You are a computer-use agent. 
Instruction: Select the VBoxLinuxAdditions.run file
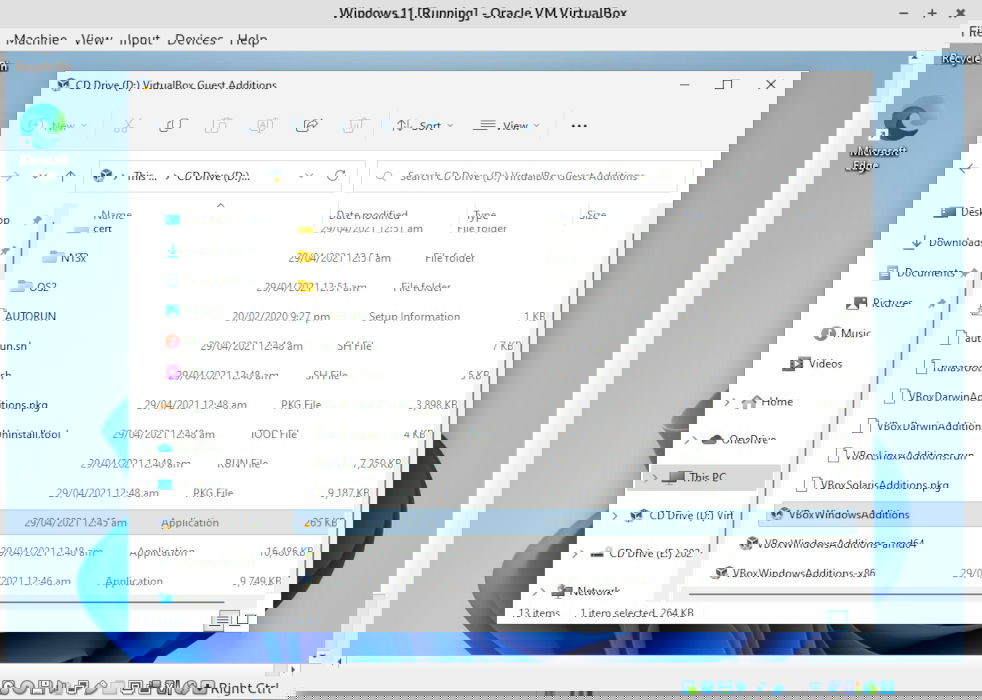901,455
